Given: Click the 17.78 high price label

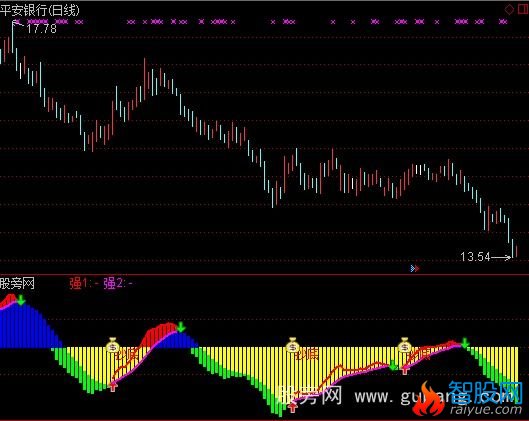Looking at the screenshot, I should coord(41,29).
